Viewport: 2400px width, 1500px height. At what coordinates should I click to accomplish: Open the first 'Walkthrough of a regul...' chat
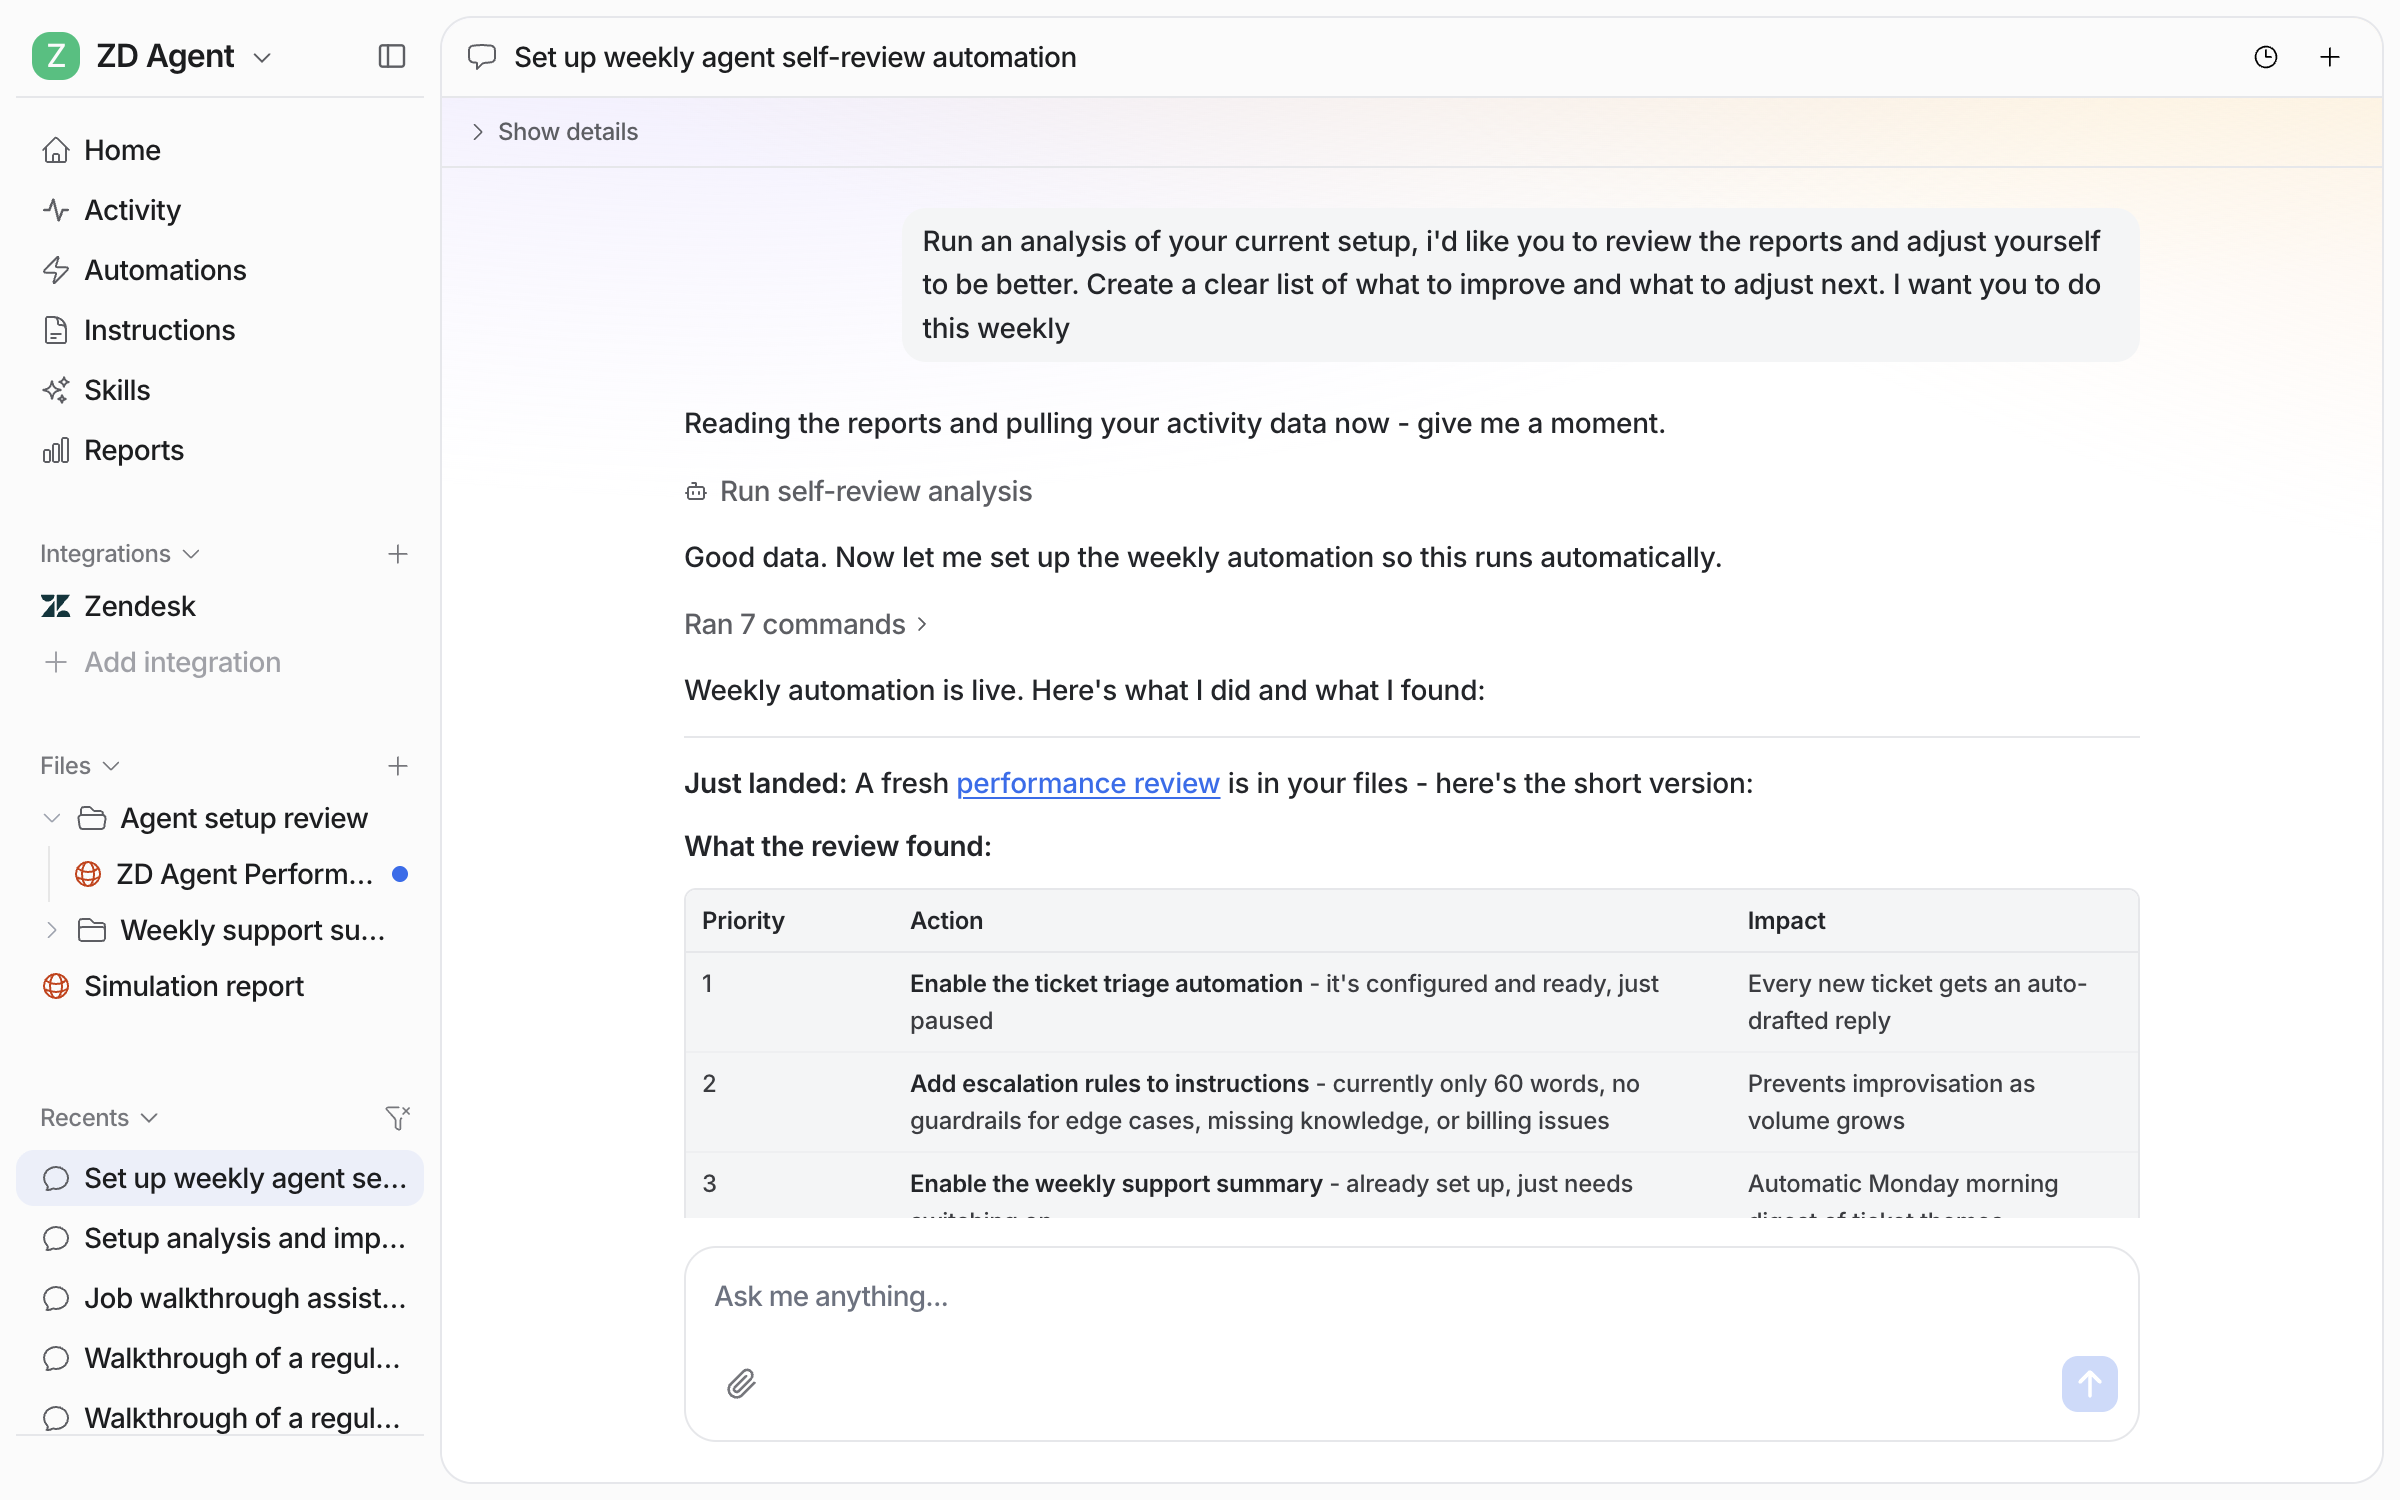220,1358
